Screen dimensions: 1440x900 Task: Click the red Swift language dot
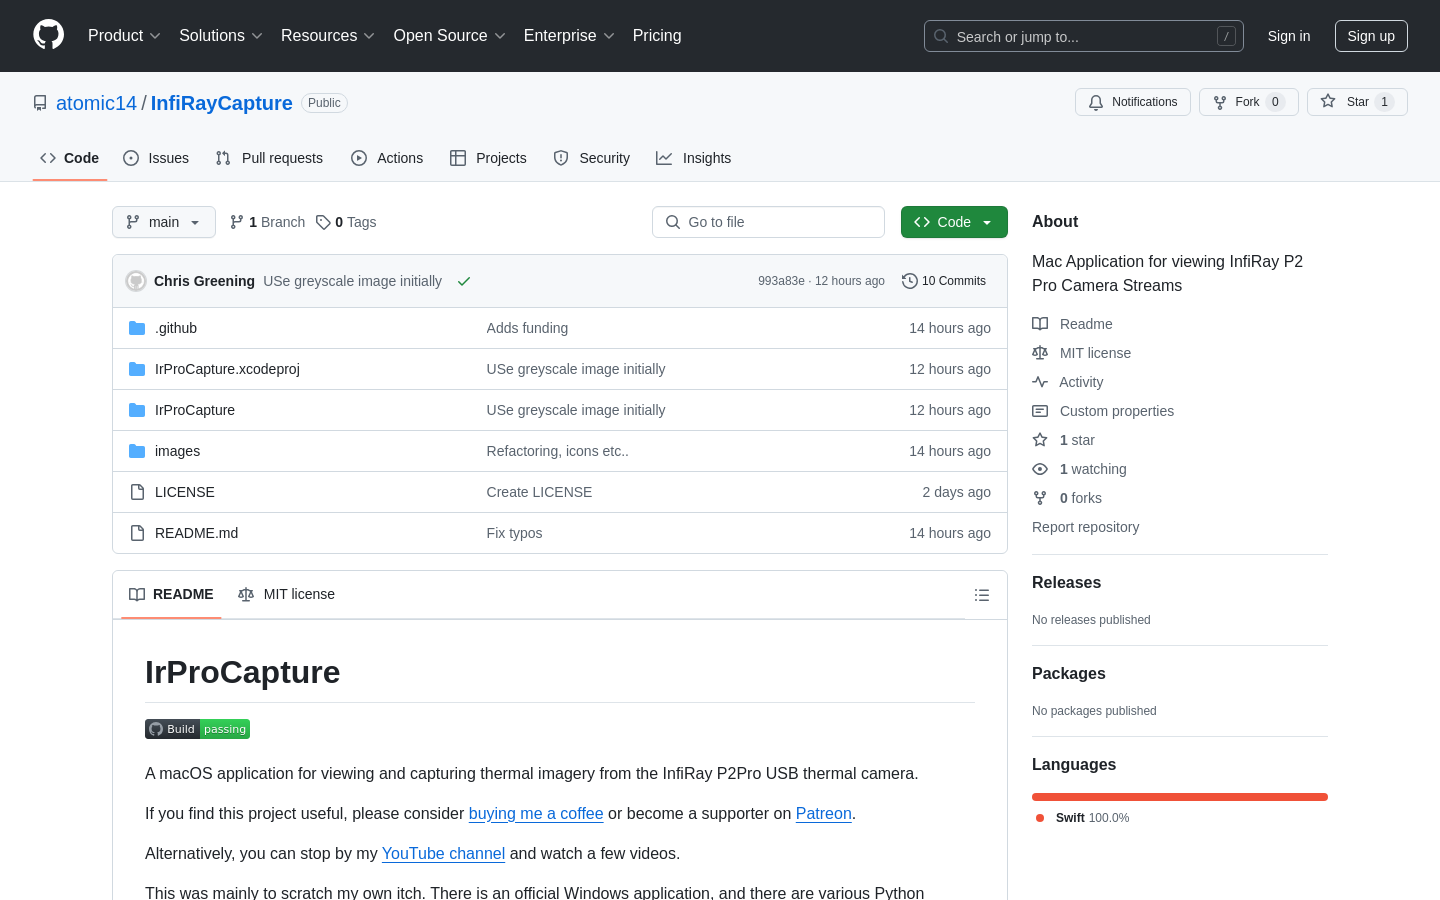[x=1040, y=818]
